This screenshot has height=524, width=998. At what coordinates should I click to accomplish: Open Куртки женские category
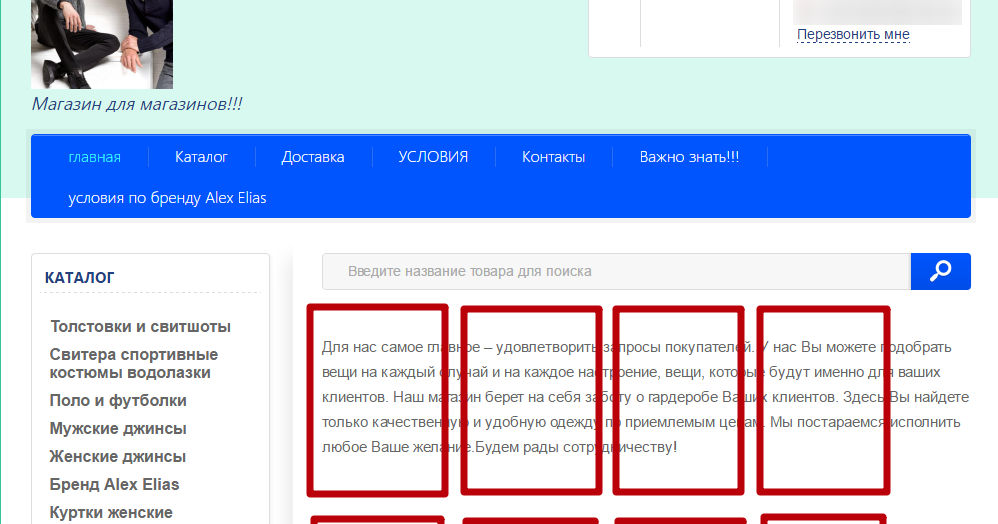111,513
